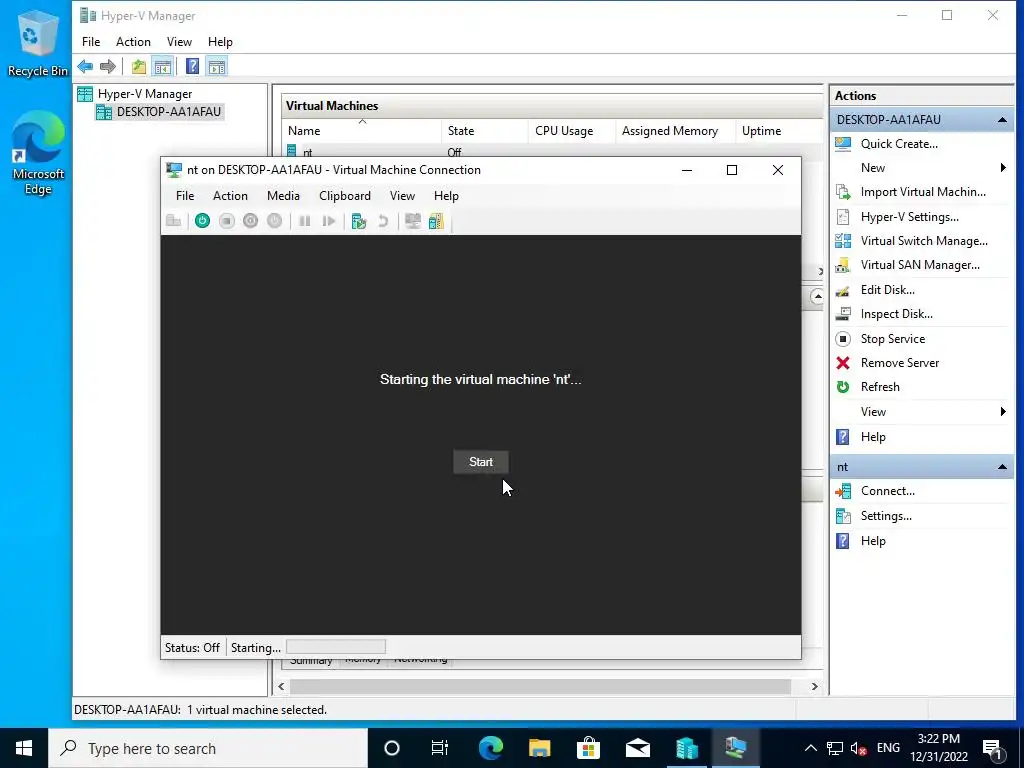Click Enhanced Session icon in VM toolbar

coord(412,221)
